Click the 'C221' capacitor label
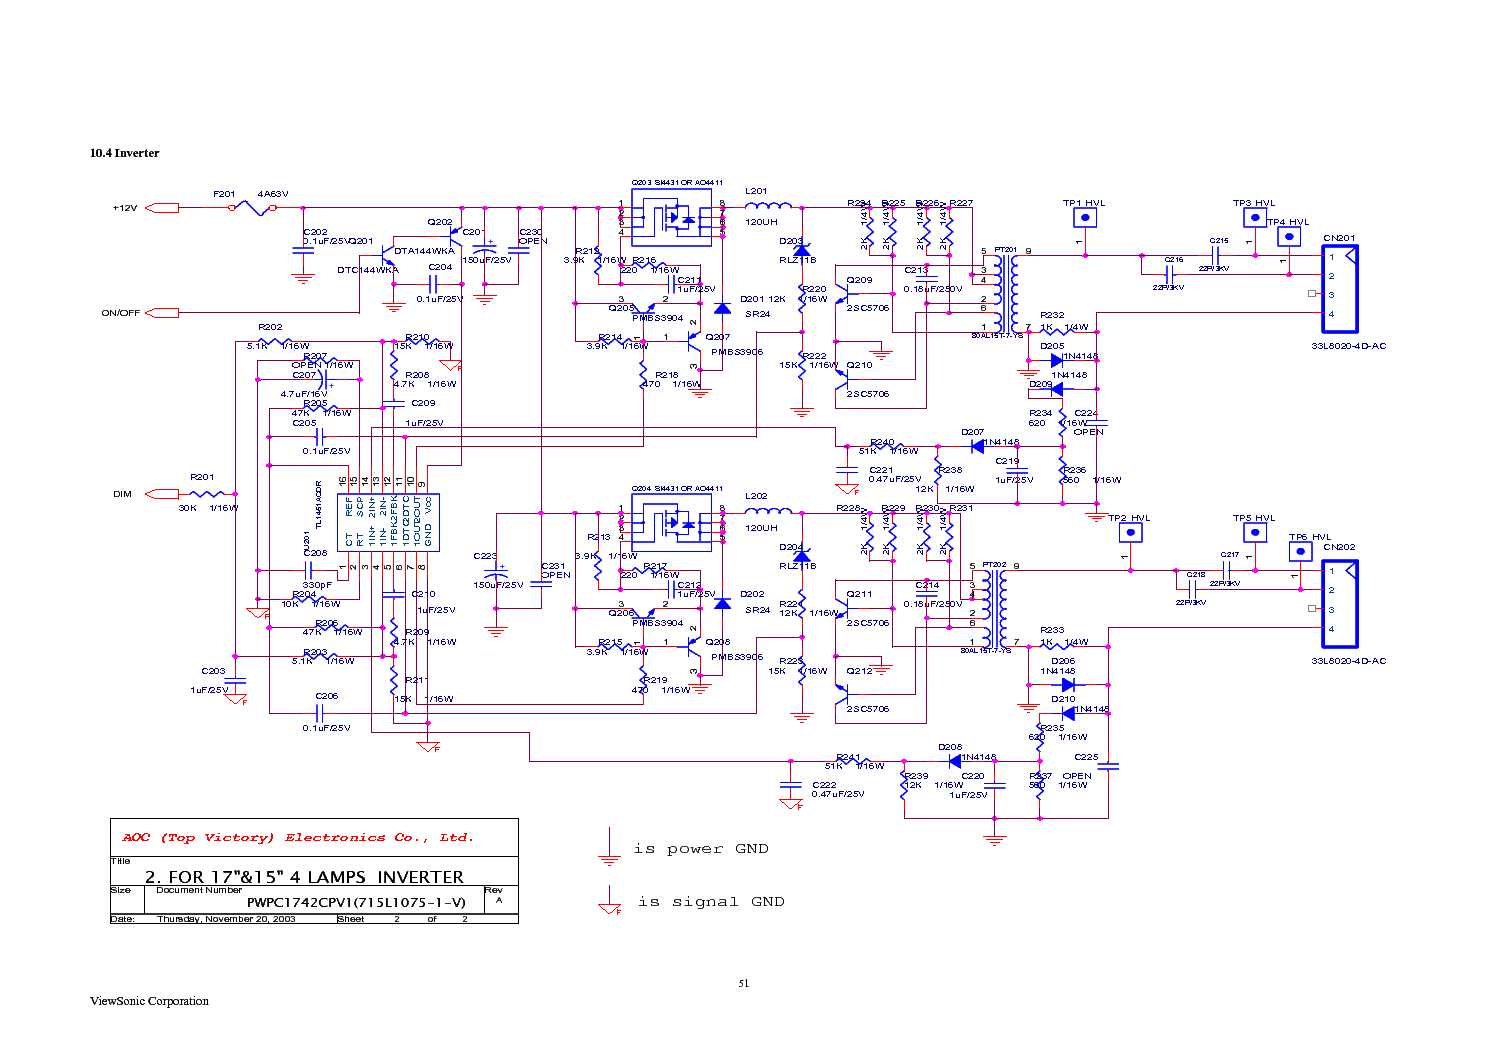The image size is (1489, 1053). click(881, 469)
